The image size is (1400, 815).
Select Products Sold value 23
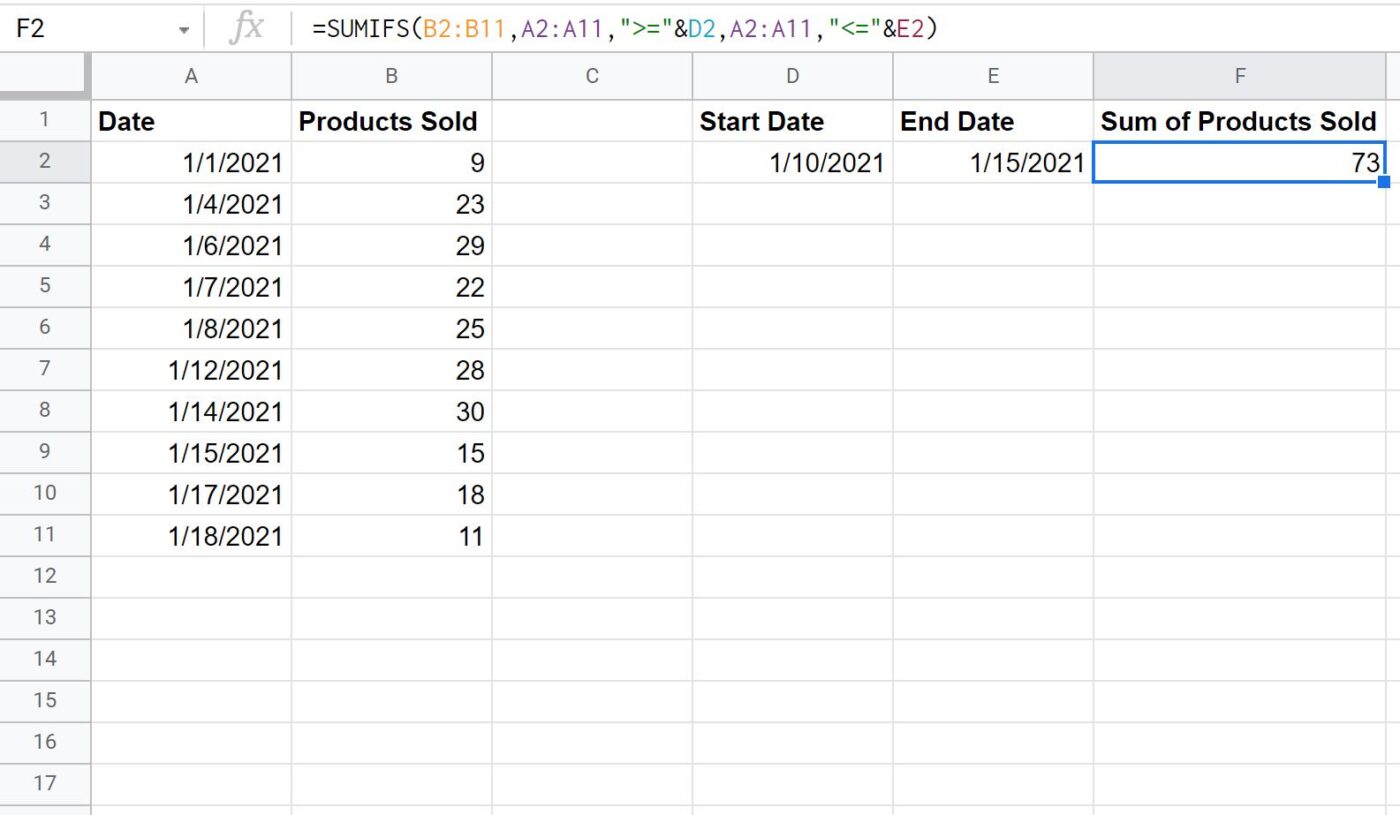click(x=391, y=204)
